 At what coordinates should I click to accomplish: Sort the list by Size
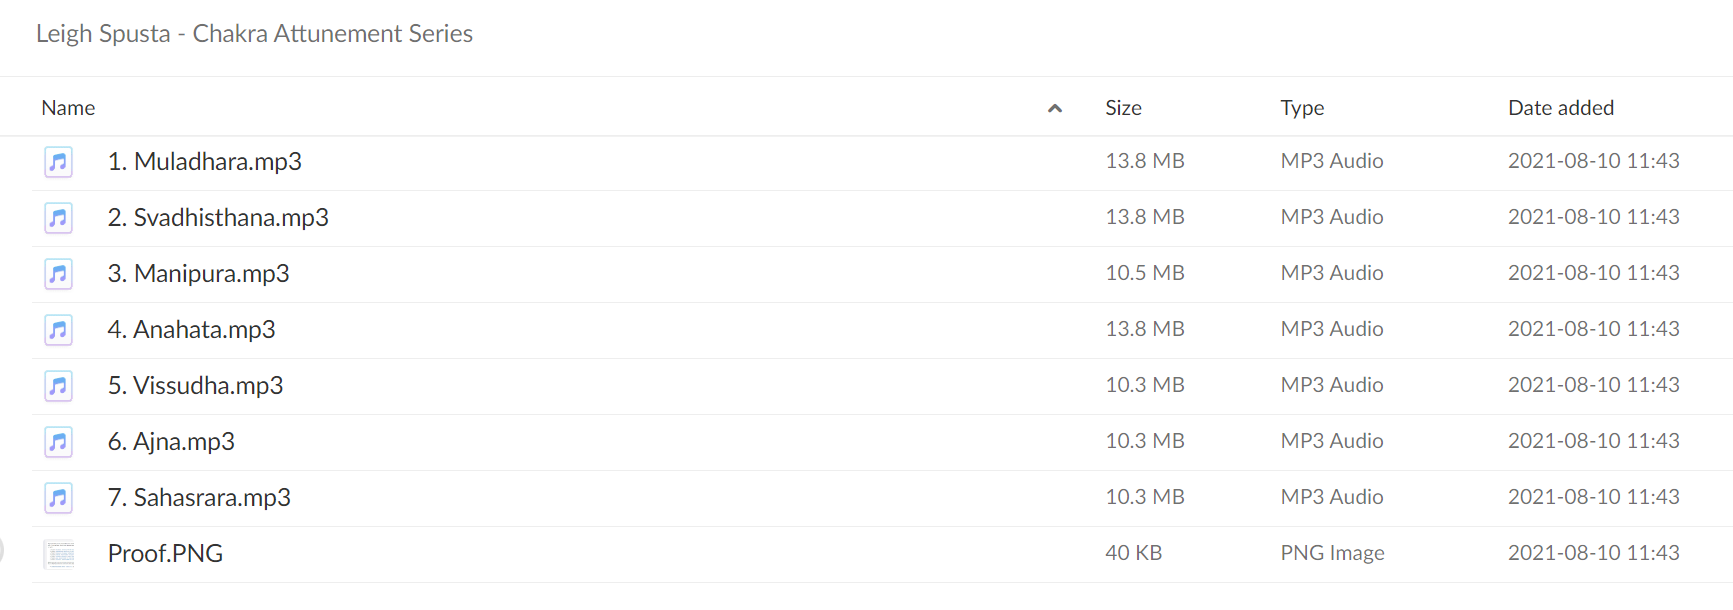pyautogui.click(x=1123, y=108)
